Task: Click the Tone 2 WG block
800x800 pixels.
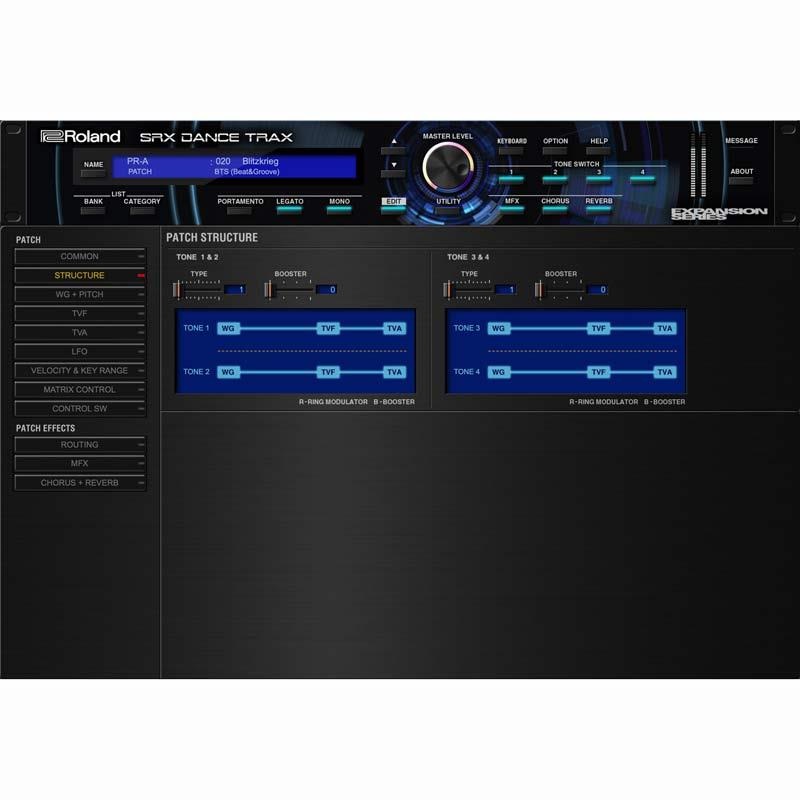Action: click(228, 372)
